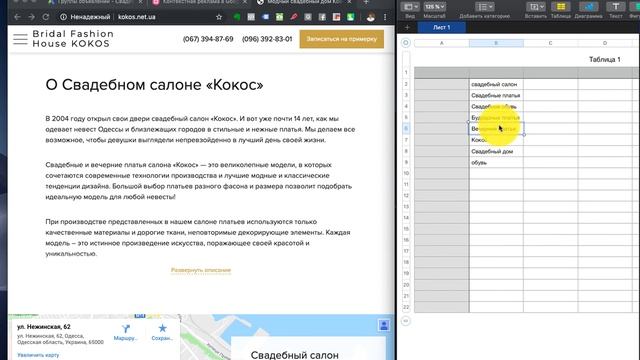Call the phone number (096) 392-83-01
This screenshot has height=360, width=640.
[267, 39]
